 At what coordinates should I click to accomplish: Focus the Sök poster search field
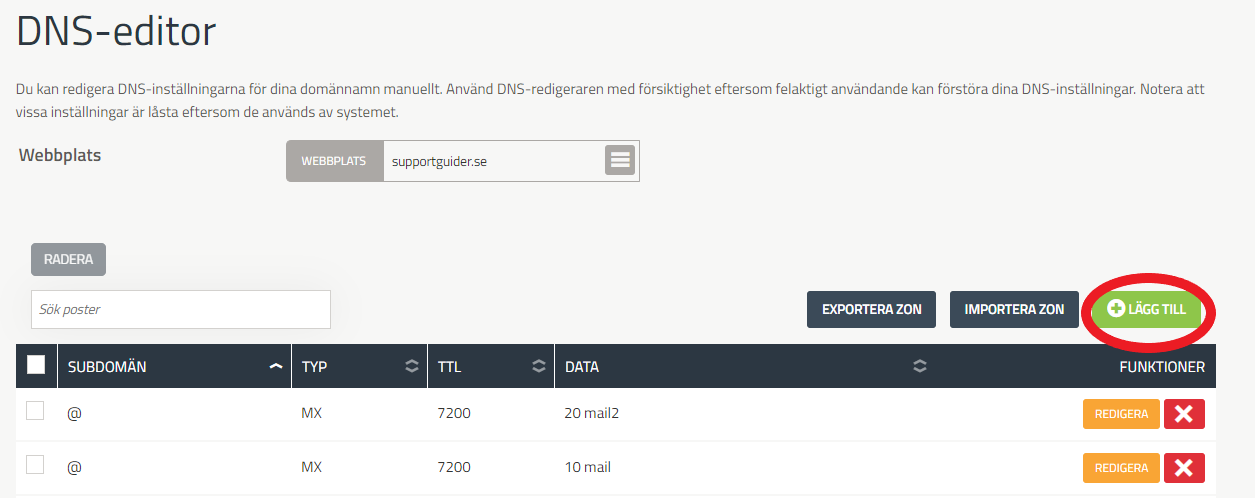pyautogui.click(x=181, y=309)
